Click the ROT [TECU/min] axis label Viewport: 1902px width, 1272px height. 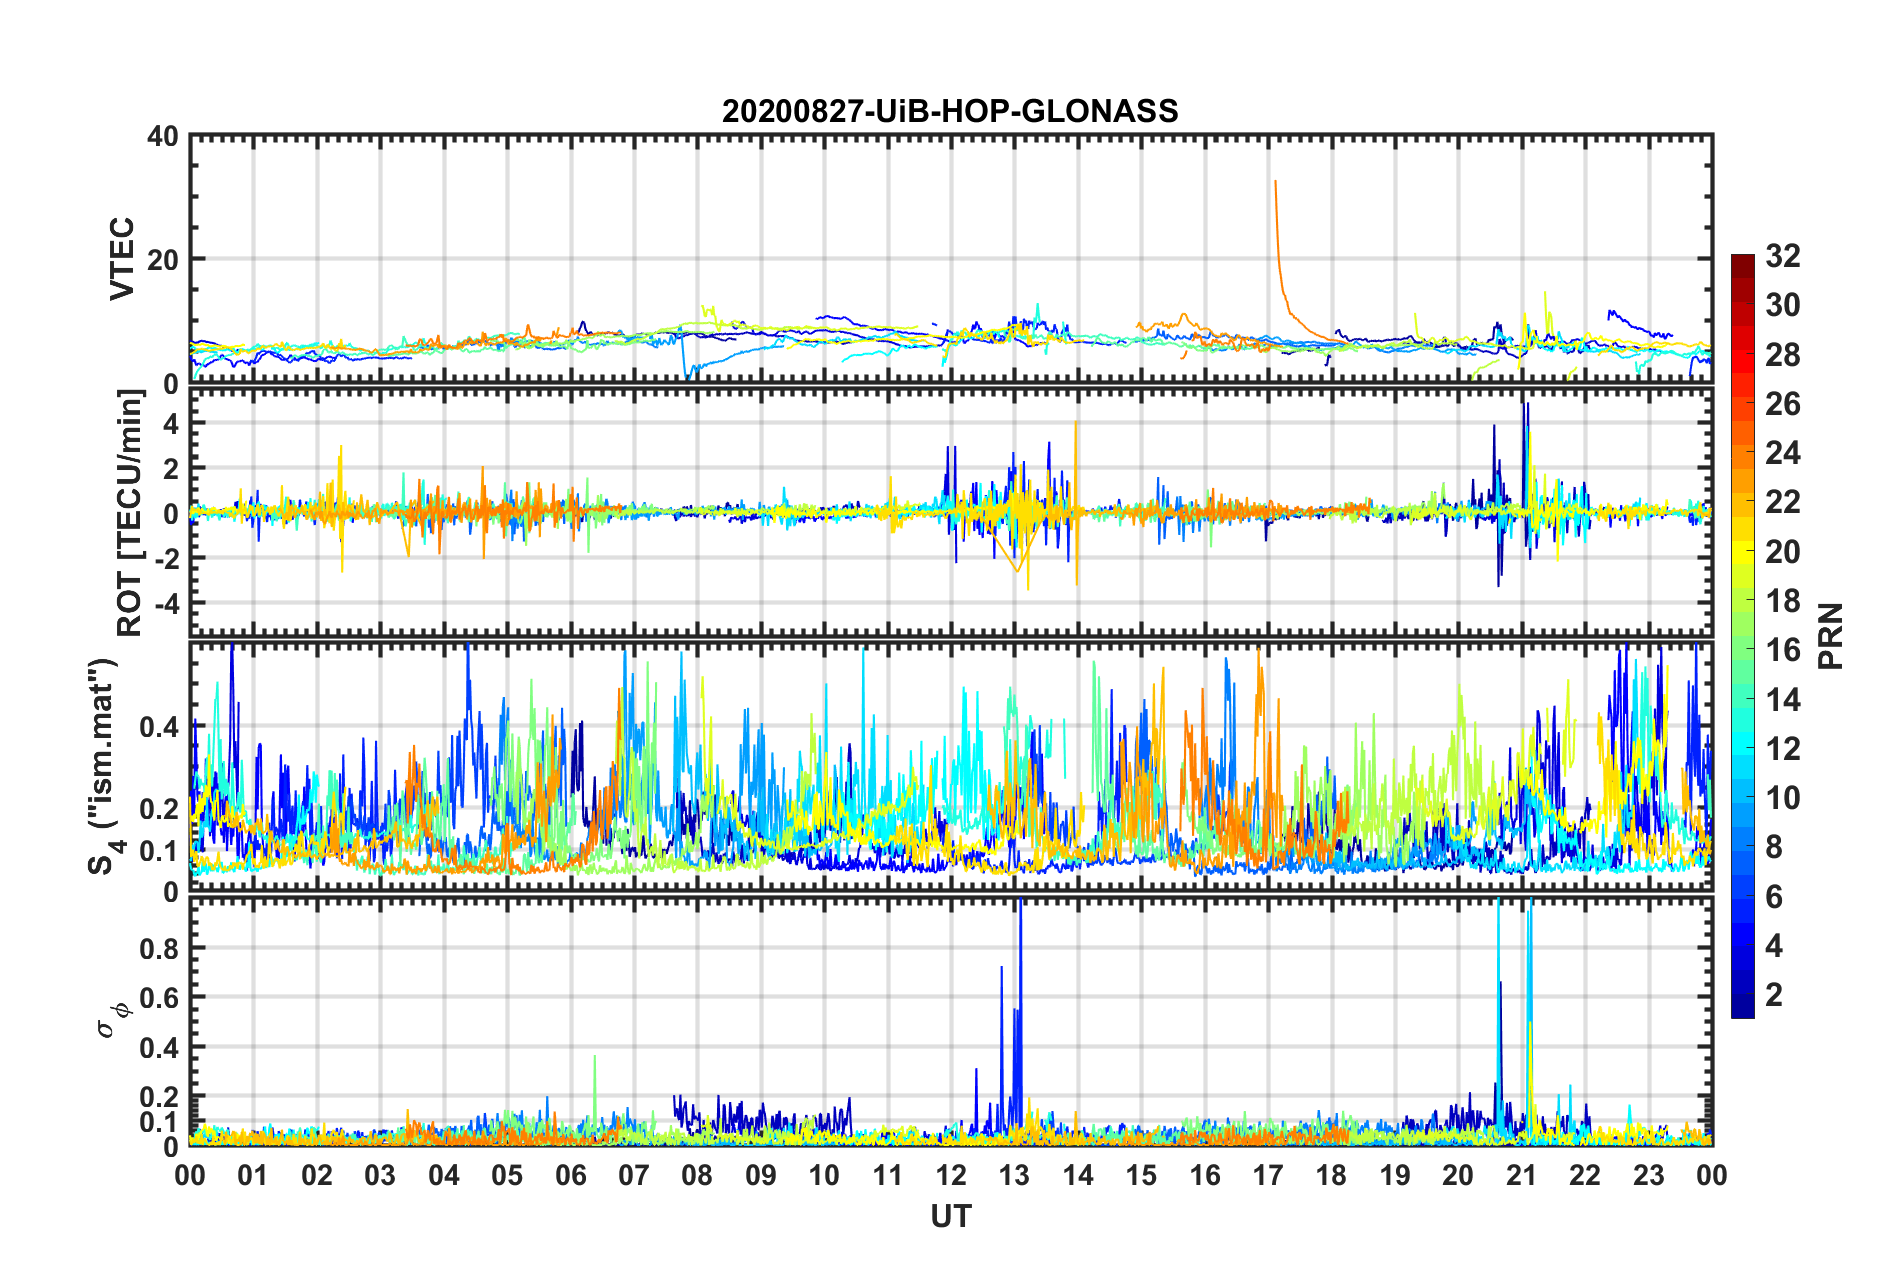[x=130, y=513]
